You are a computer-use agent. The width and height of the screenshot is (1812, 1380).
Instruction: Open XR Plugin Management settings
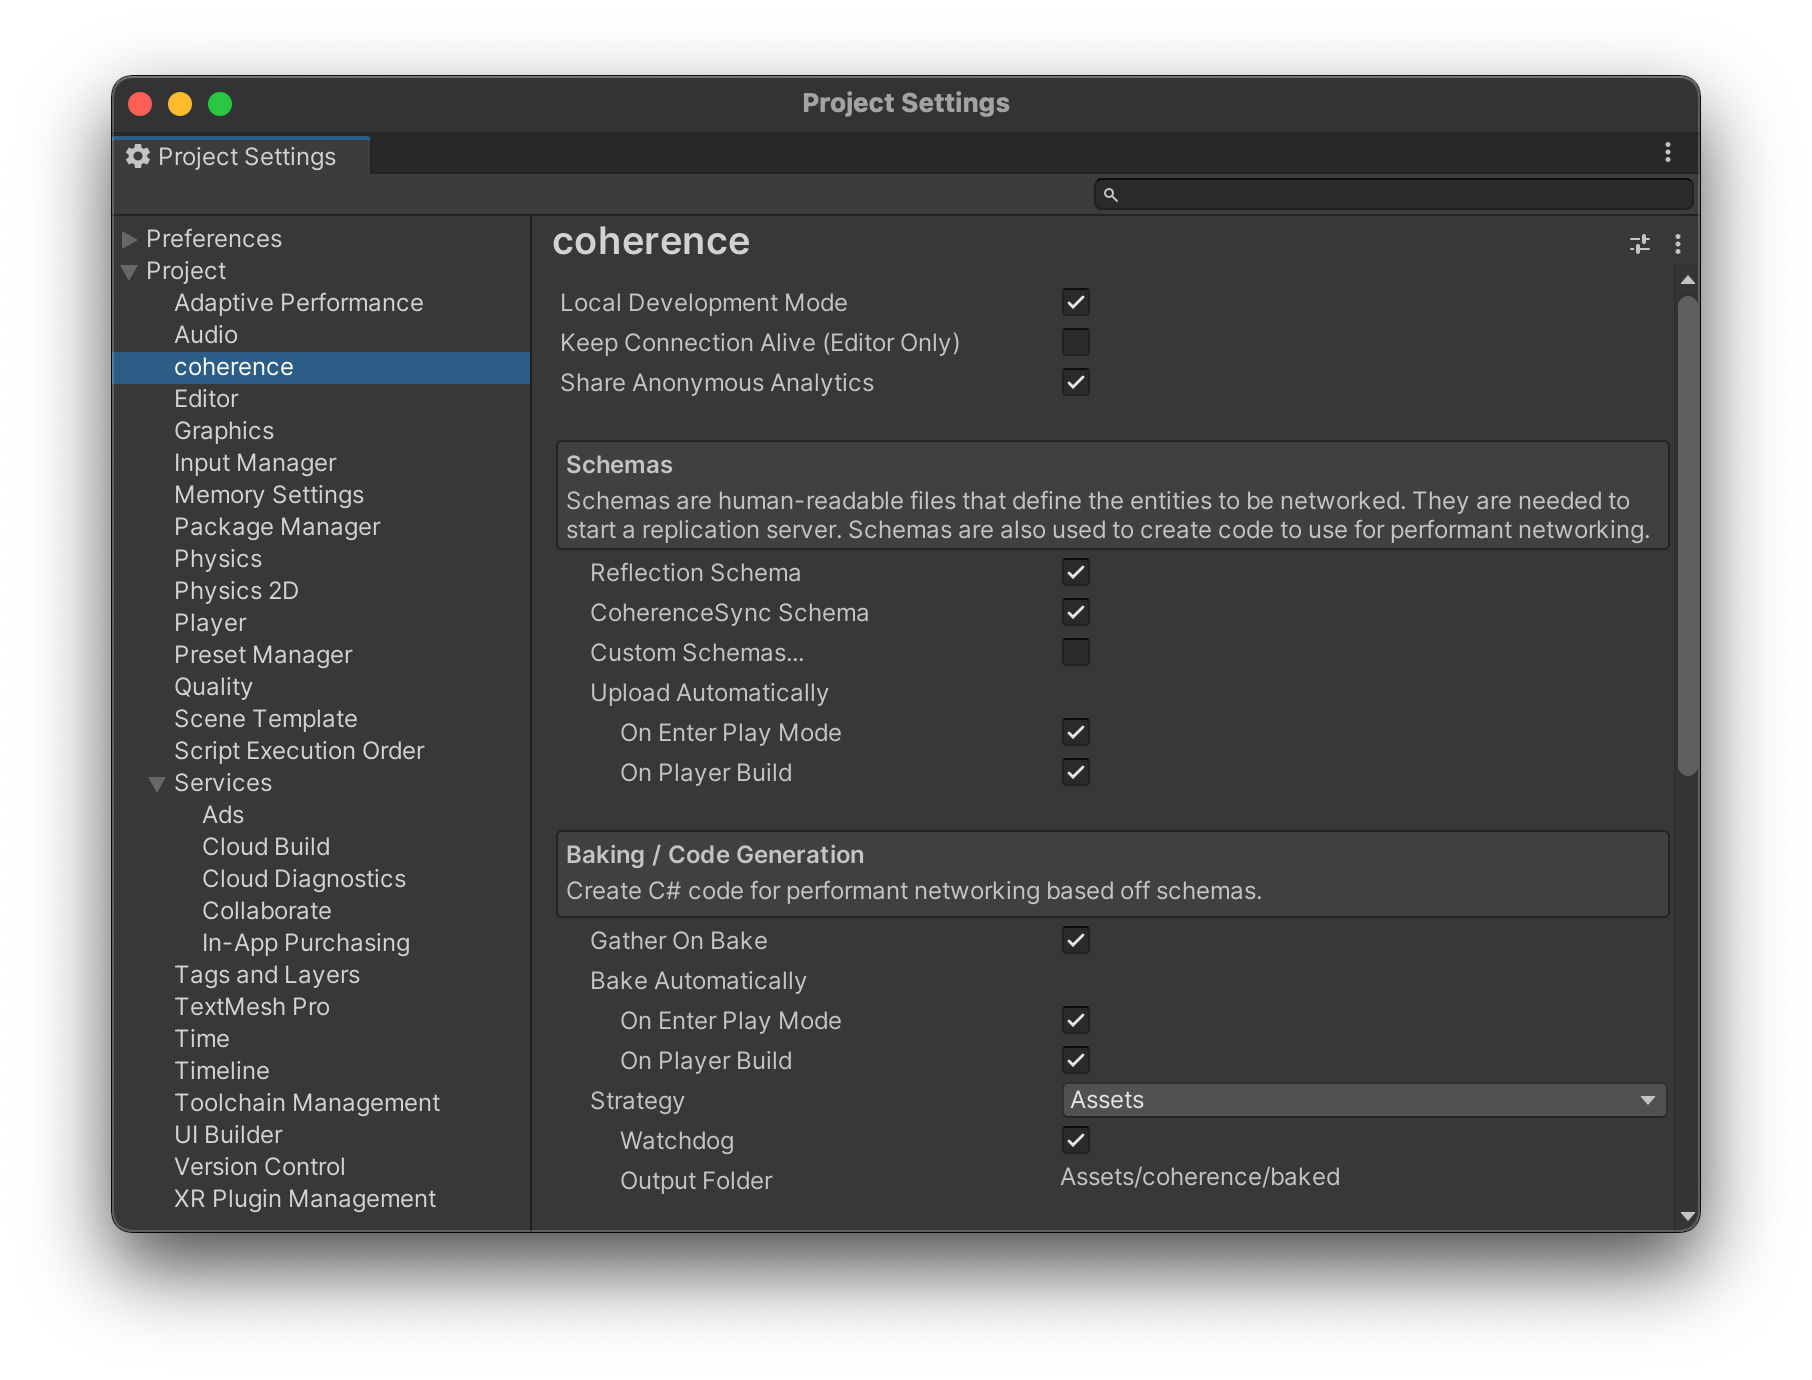[x=305, y=1199]
